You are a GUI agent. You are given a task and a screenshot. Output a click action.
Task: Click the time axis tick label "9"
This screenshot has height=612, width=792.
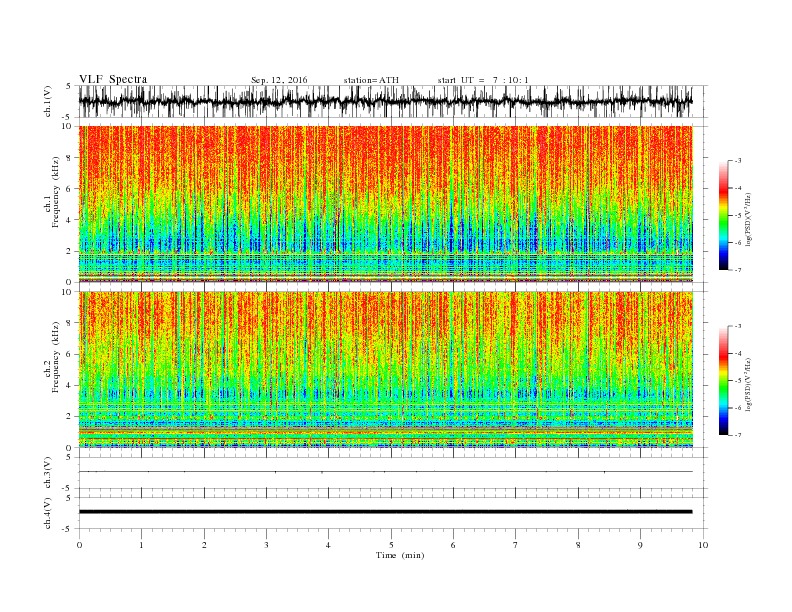[x=640, y=545]
